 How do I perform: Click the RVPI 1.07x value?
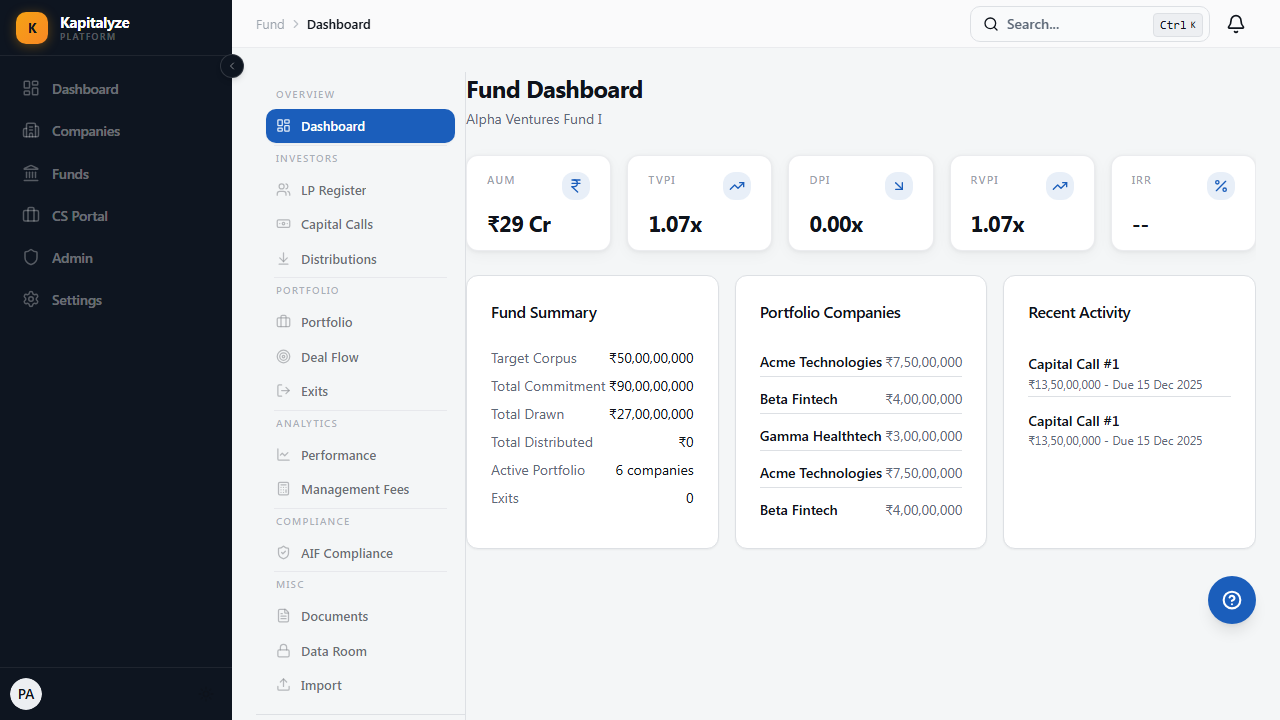click(x=998, y=224)
